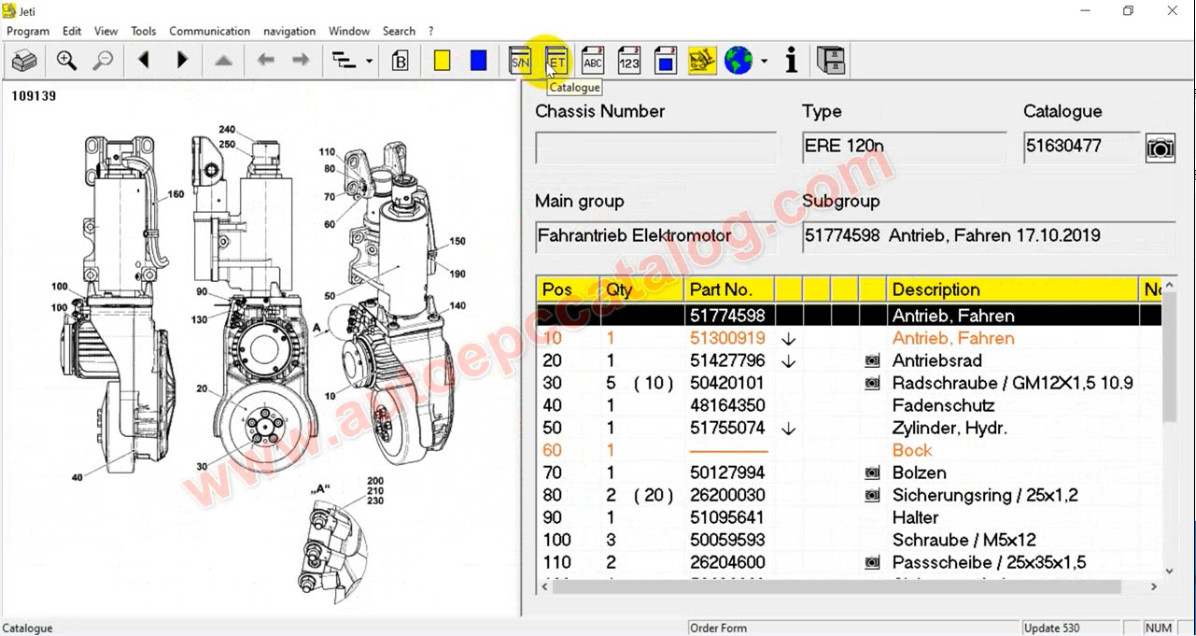The height and width of the screenshot is (636, 1196).
Task: Click the Main group field Fahrantrieb Elektromotor
Action: pyautogui.click(x=656, y=236)
